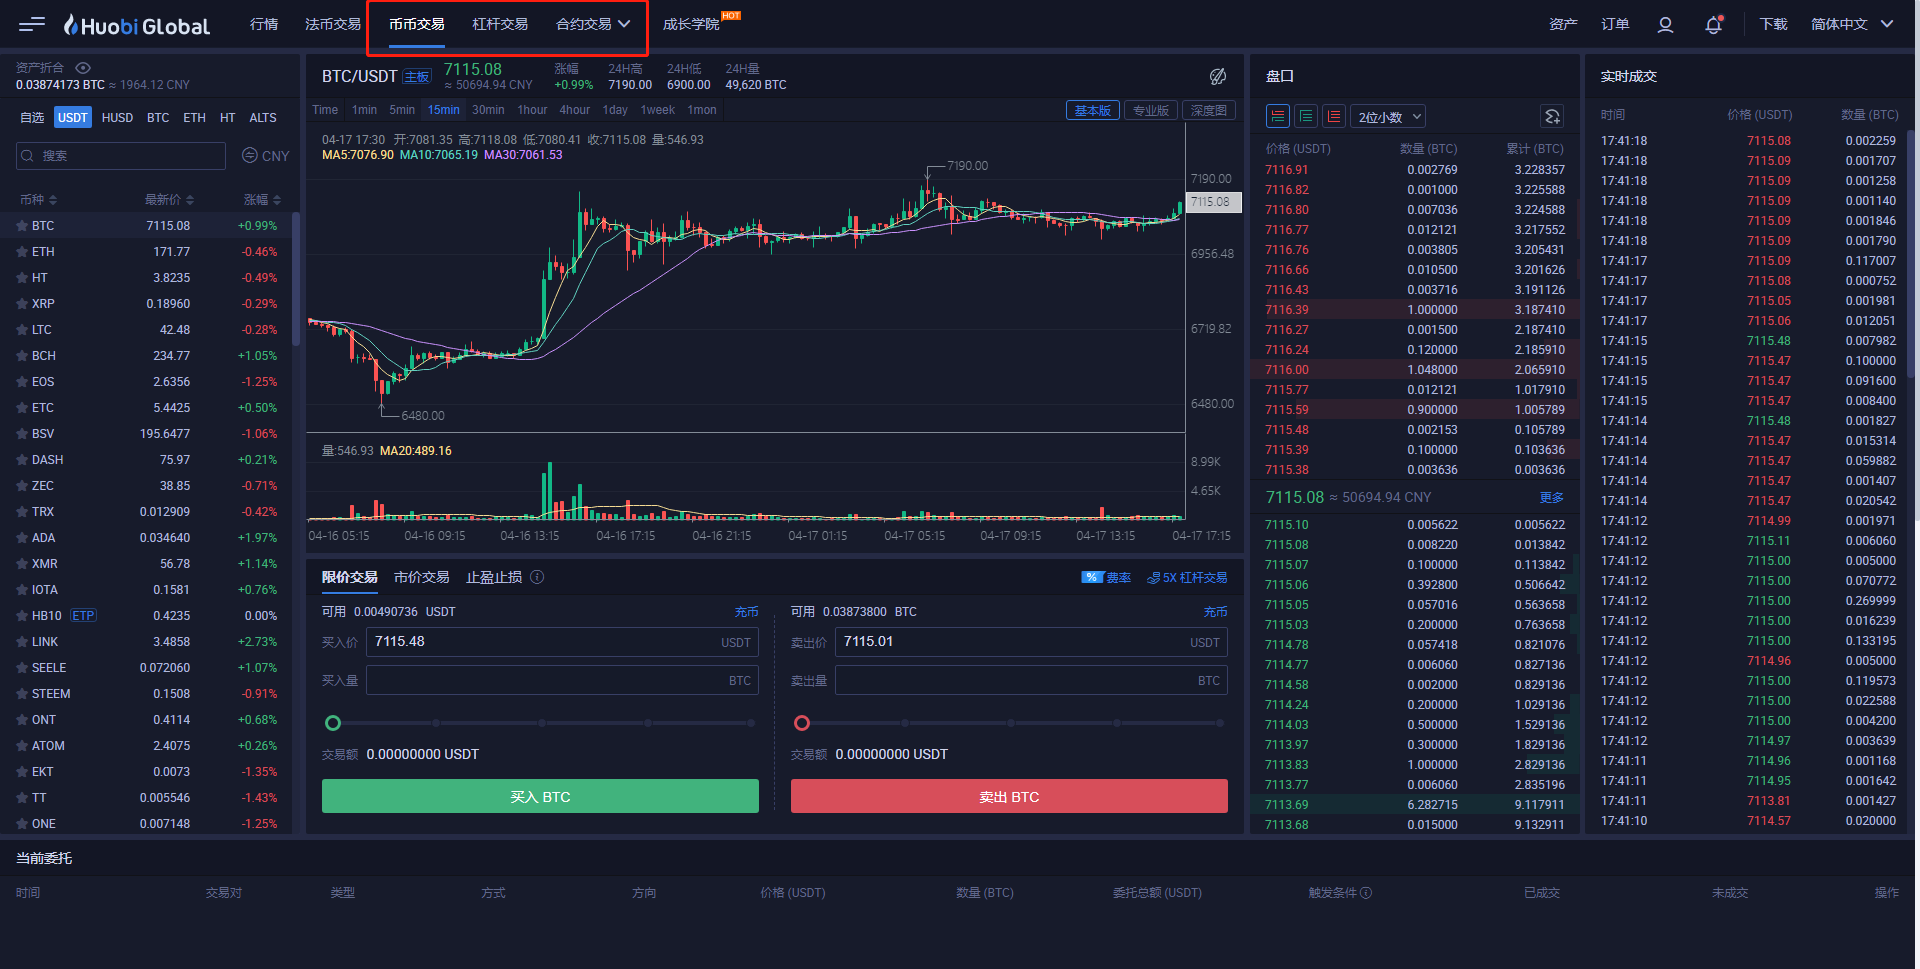
Task: Click the CNY currency switch icon
Action: pyautogui.click(x=250, y=155)
